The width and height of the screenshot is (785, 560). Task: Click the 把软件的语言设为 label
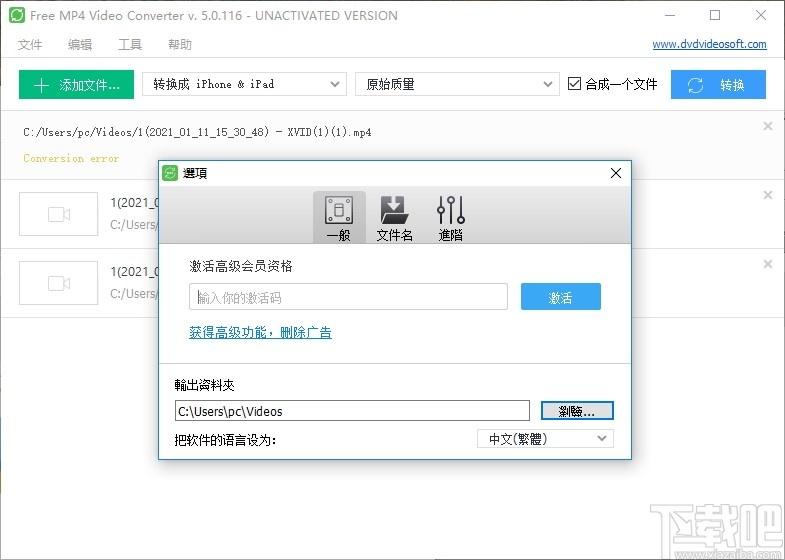click(x=225, y=440)
